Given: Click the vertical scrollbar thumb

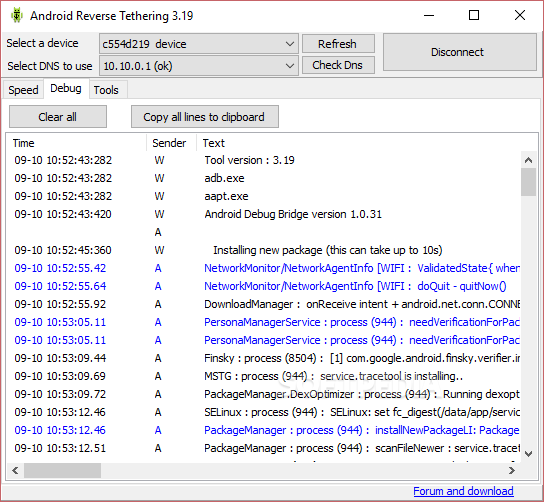Looking at the screenshot, I should pos(528,182).
